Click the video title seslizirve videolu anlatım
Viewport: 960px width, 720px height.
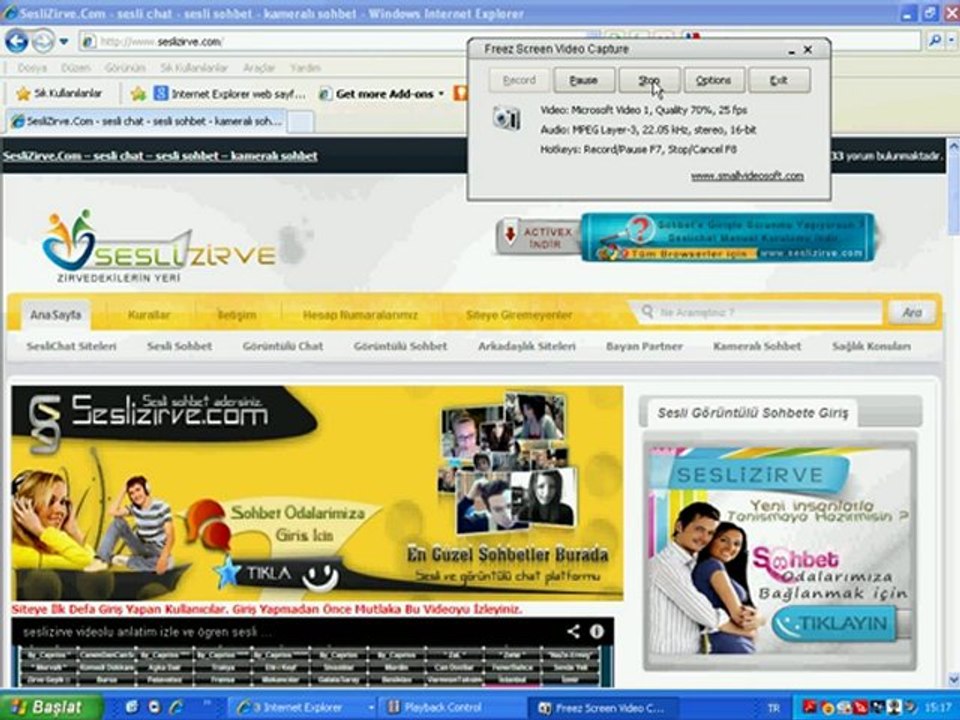[x=147, y=632]
